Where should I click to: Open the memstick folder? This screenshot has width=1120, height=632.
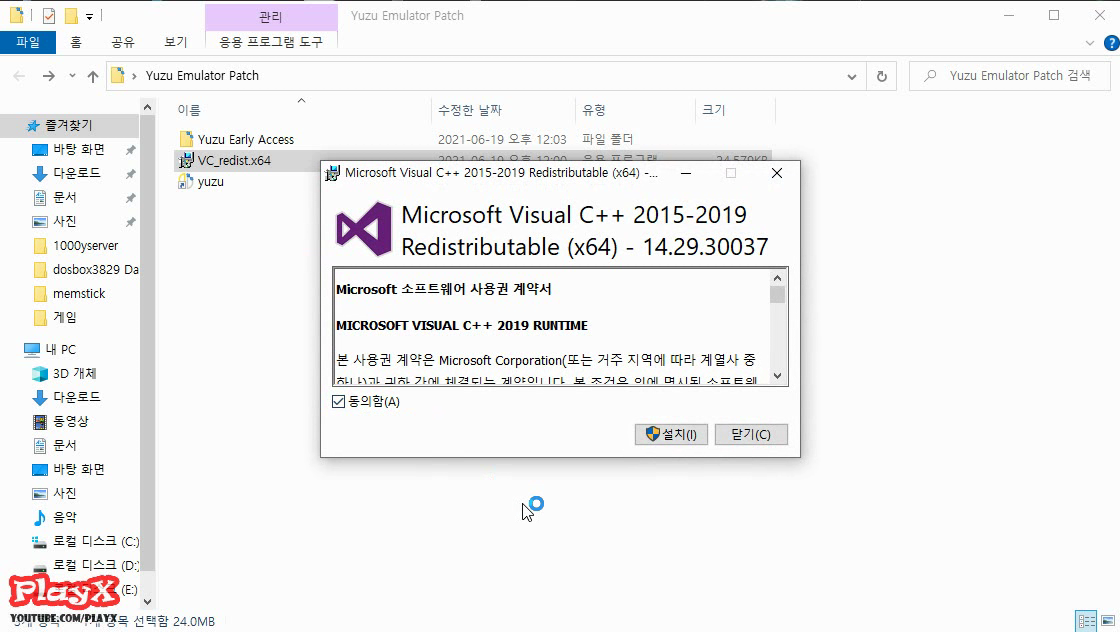tap(79, 294)
